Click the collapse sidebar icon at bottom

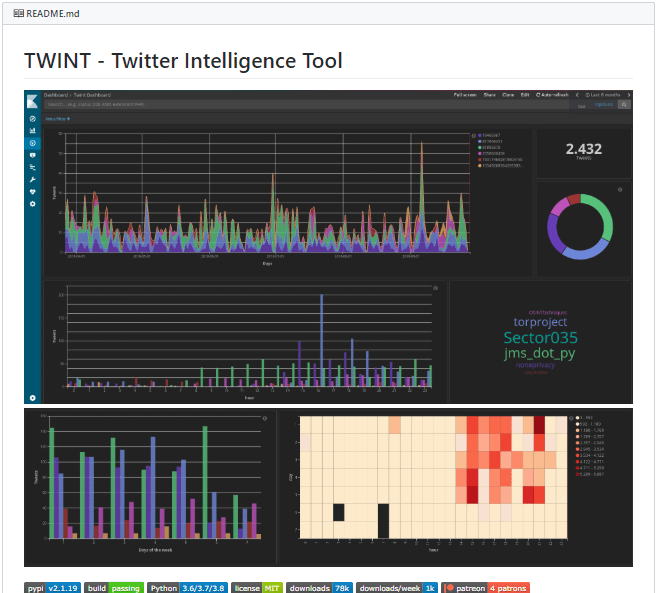tap(33, 398)
